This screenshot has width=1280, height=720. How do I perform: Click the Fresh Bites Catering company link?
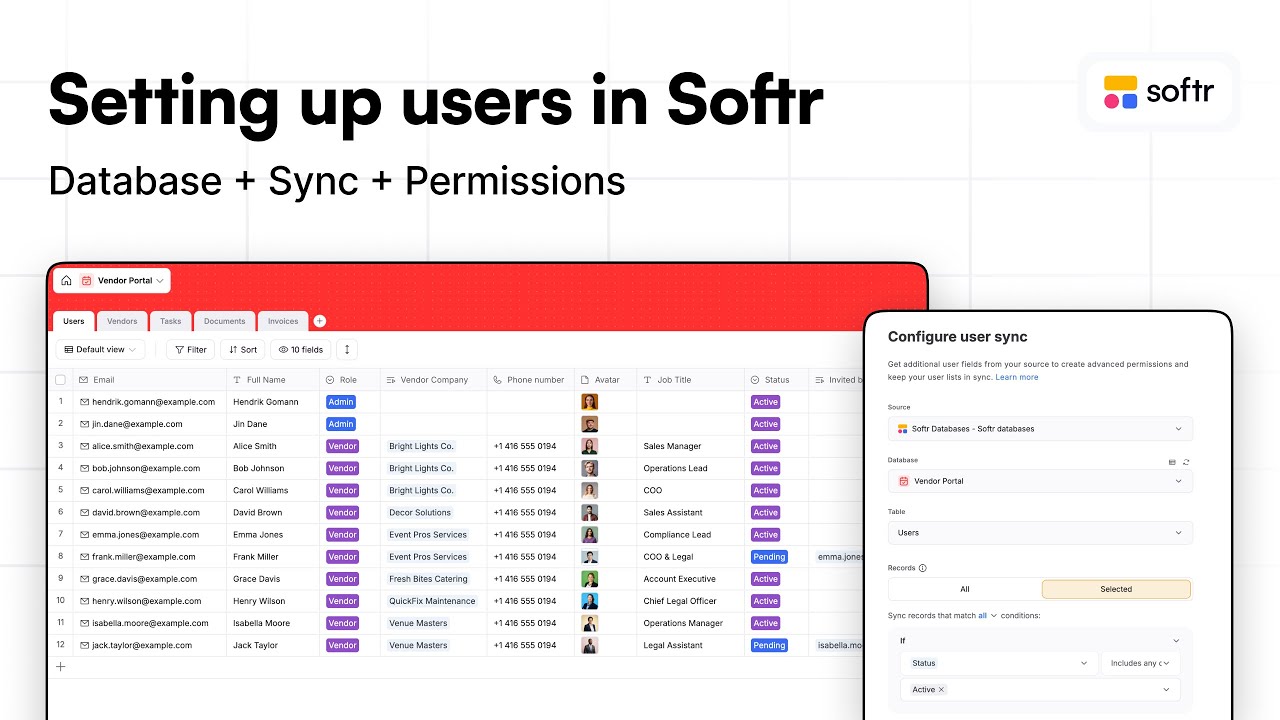click(428, 579)
